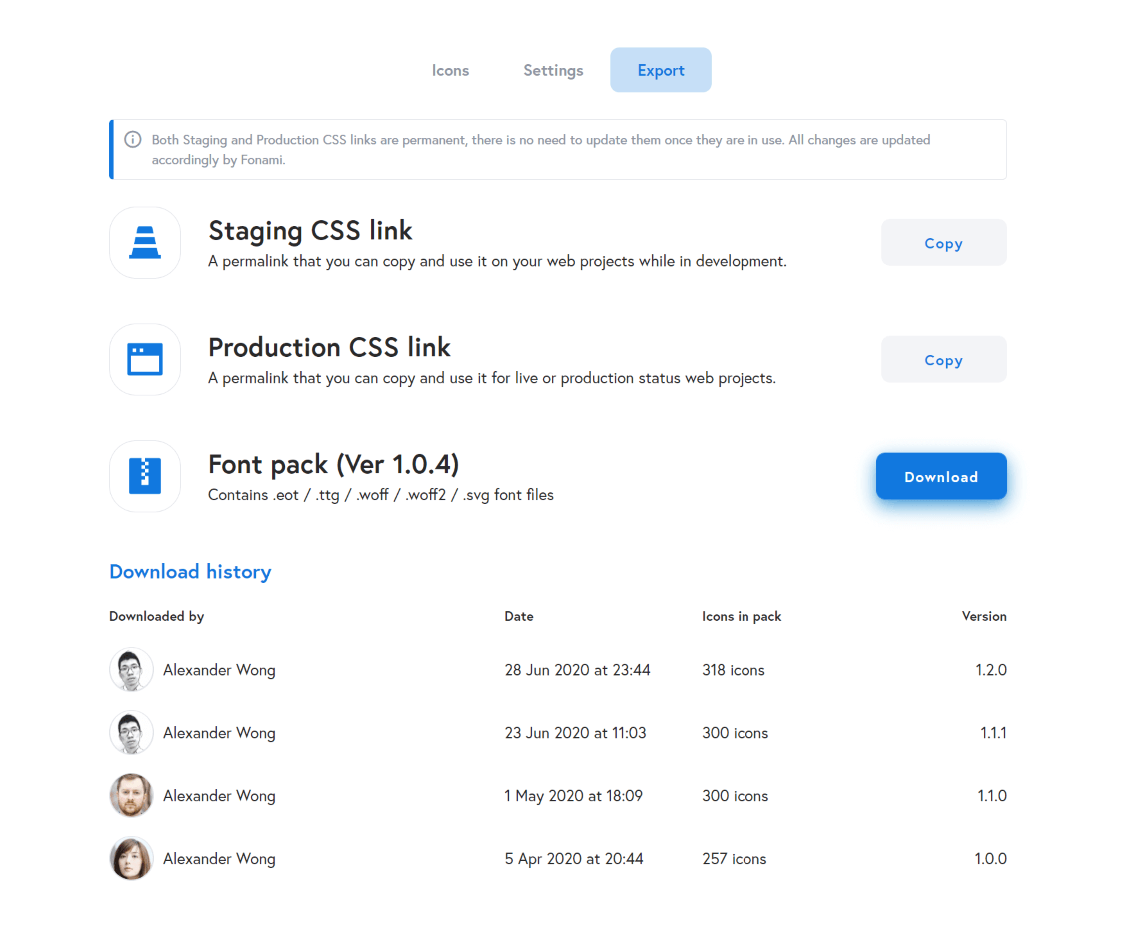Select Alexander Wong in the version 1.1.1 row
Image resolution: width=1122 pixels, height=940 pixels.
click(x=219, y=733)
